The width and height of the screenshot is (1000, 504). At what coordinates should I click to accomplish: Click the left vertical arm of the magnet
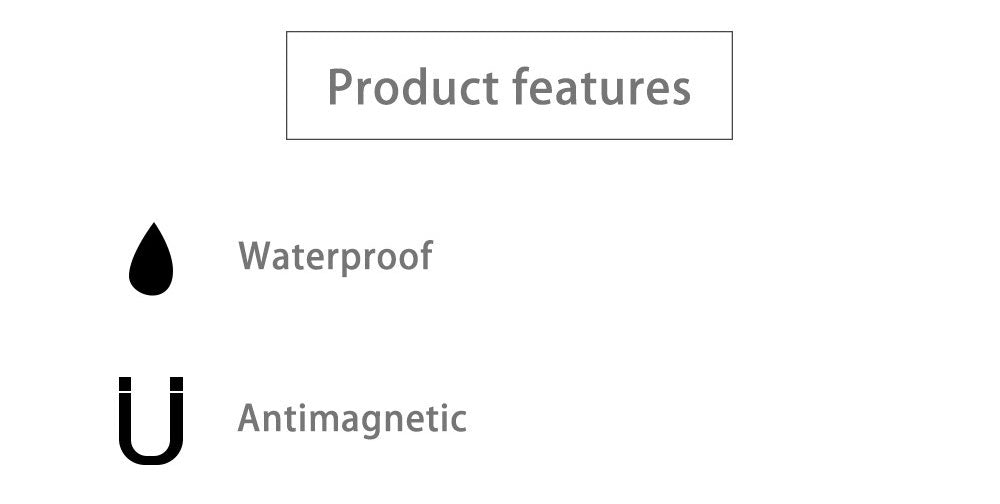tap(125, 418)
